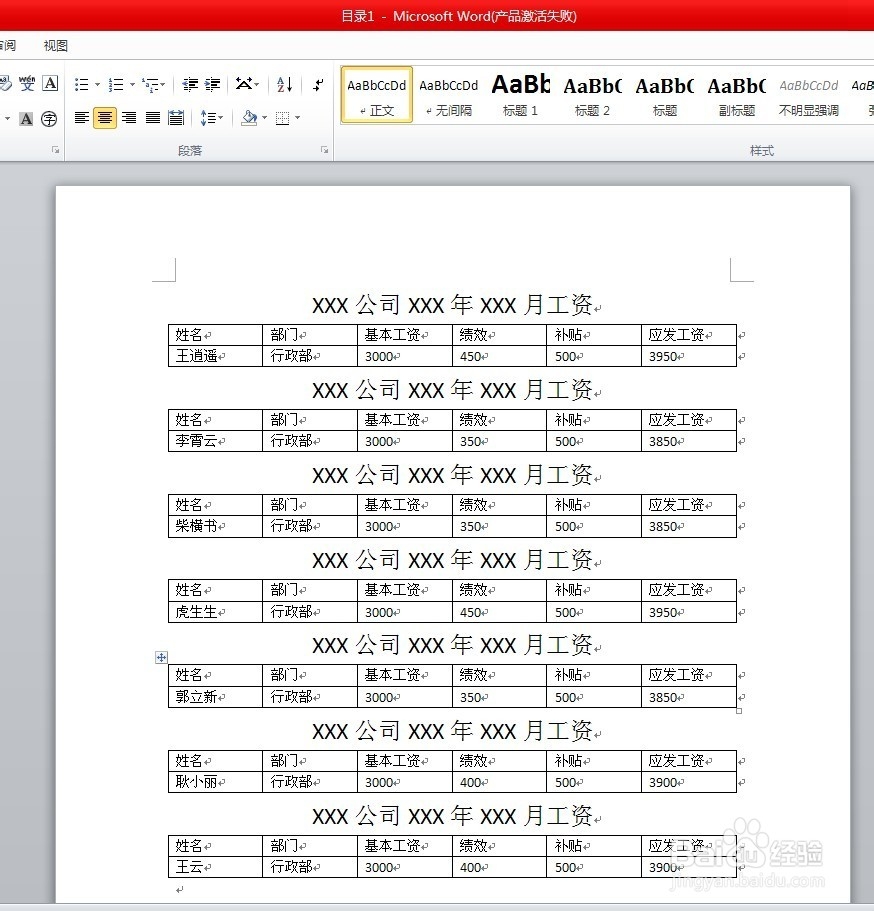This screenshot has width=874, height=911.
Task: Click the multilevel list icon
Action: point(151,85)
